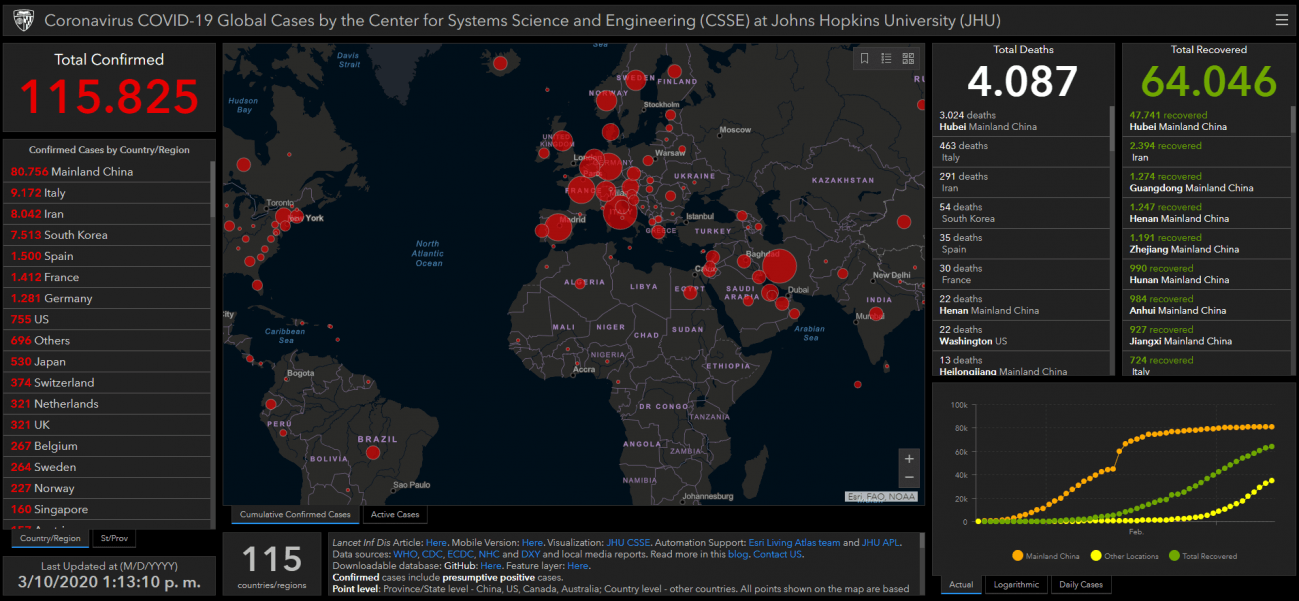
Task: Open the Daily Cases chart tab
Action: click(1080, 584)
